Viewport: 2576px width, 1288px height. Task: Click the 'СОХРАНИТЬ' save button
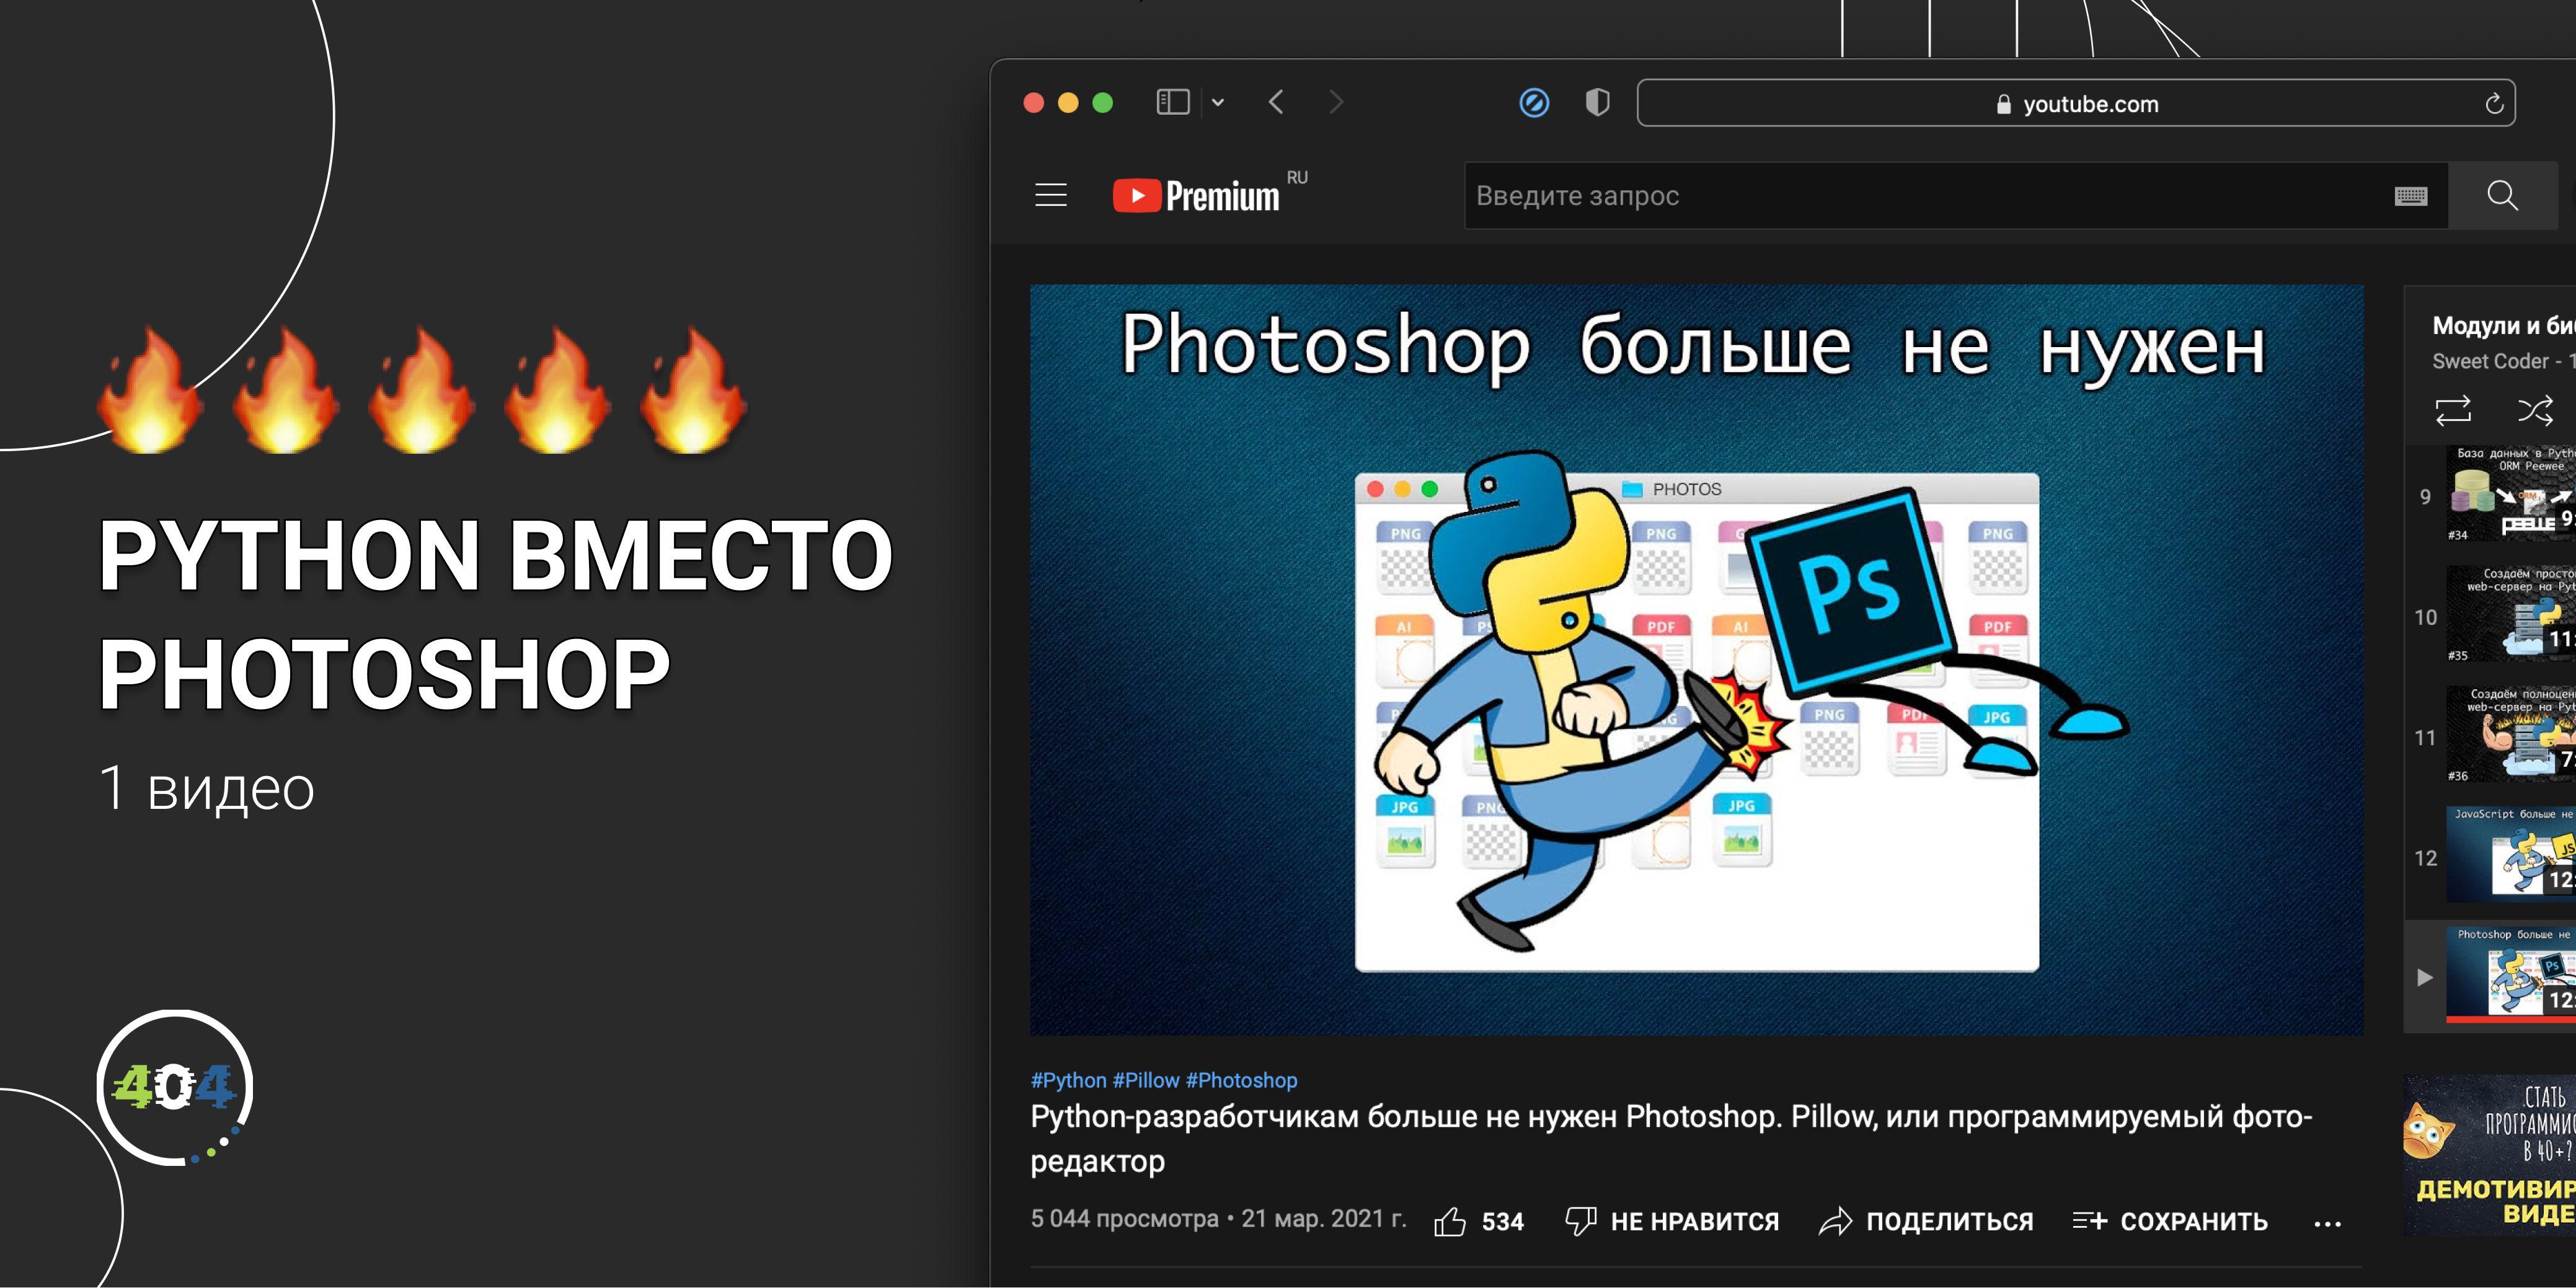[x=2170, y=1221]
